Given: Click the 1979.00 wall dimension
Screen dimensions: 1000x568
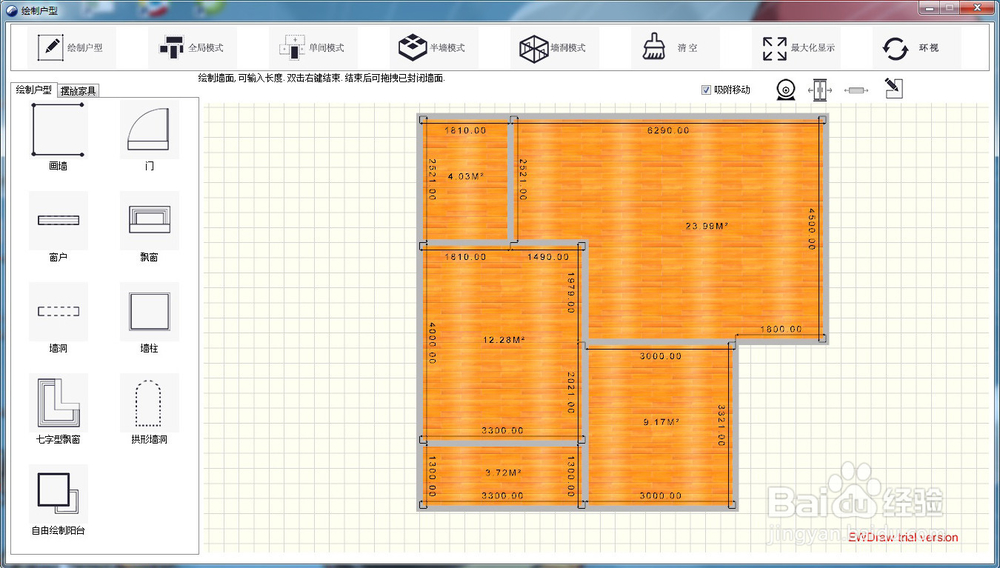Looking at the screenshot, I should (x=571, y=293).
